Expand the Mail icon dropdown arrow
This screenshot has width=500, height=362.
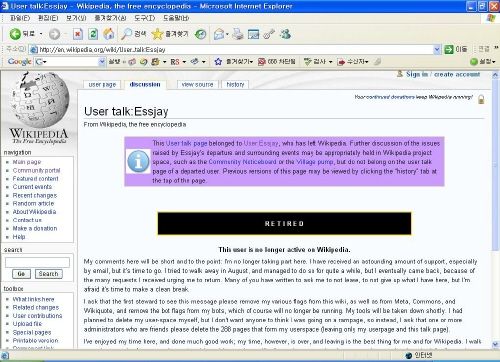[227, 34]
